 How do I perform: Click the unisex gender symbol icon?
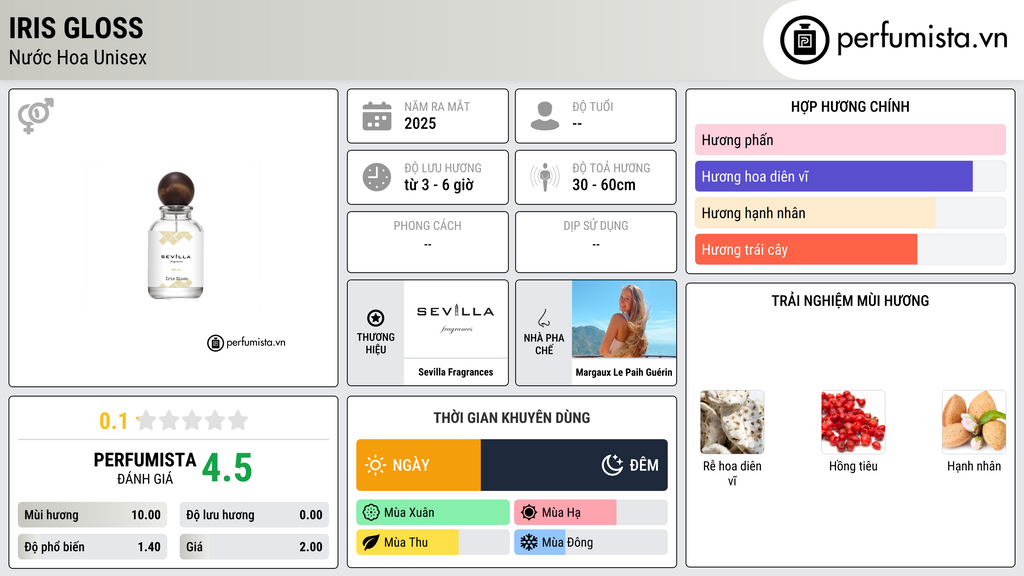(x=36, y=116)
